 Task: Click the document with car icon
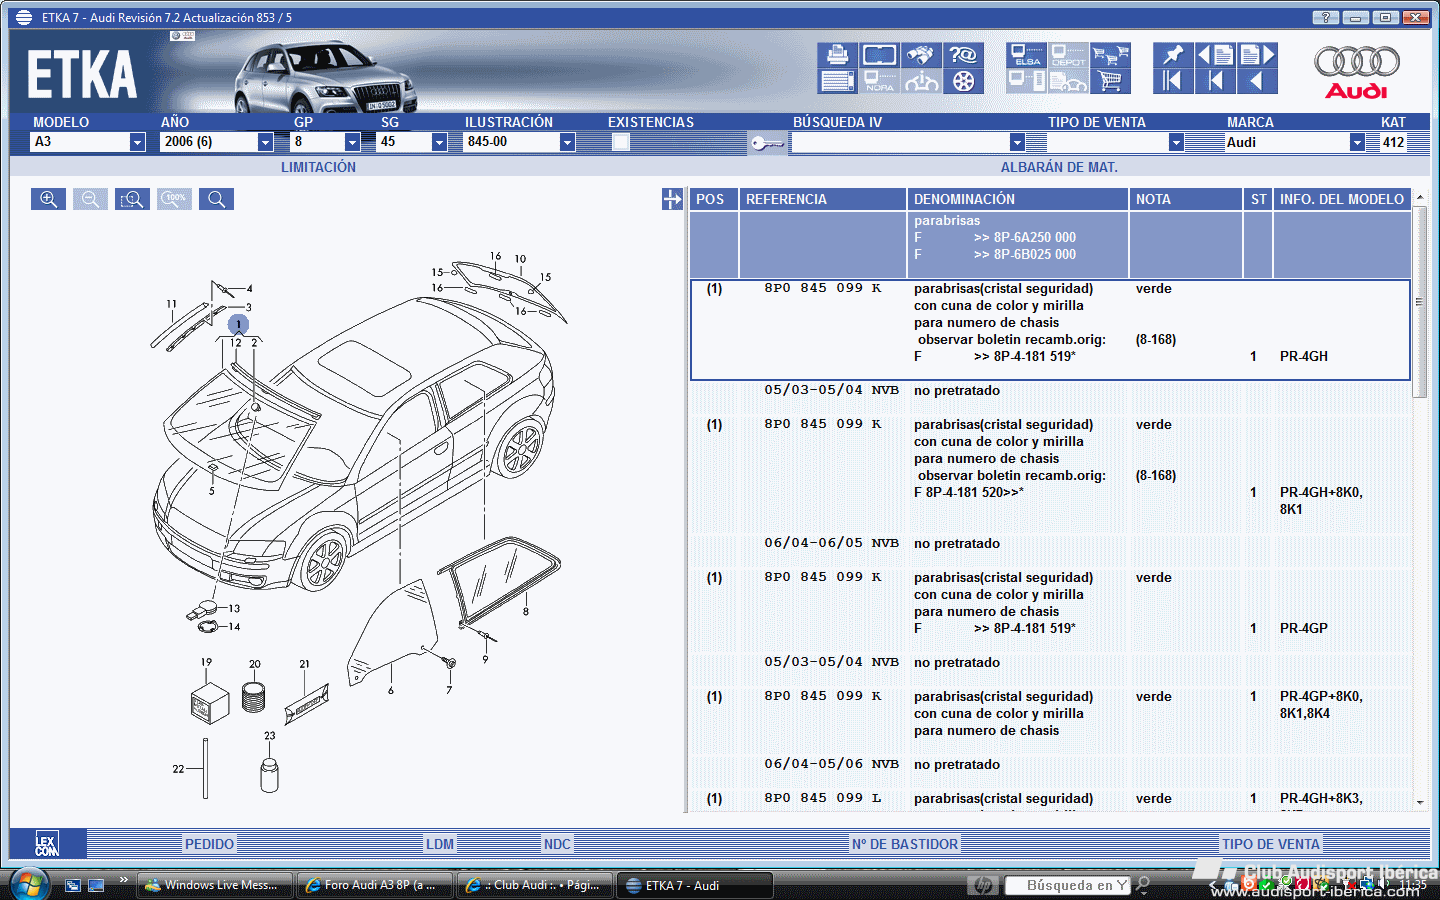1068,81
